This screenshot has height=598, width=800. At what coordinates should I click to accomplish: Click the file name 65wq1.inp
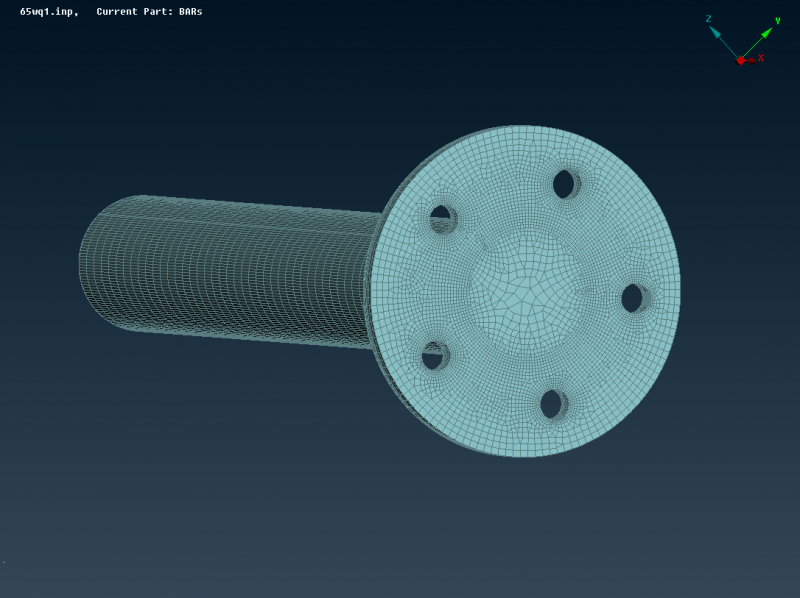[48, 12]
